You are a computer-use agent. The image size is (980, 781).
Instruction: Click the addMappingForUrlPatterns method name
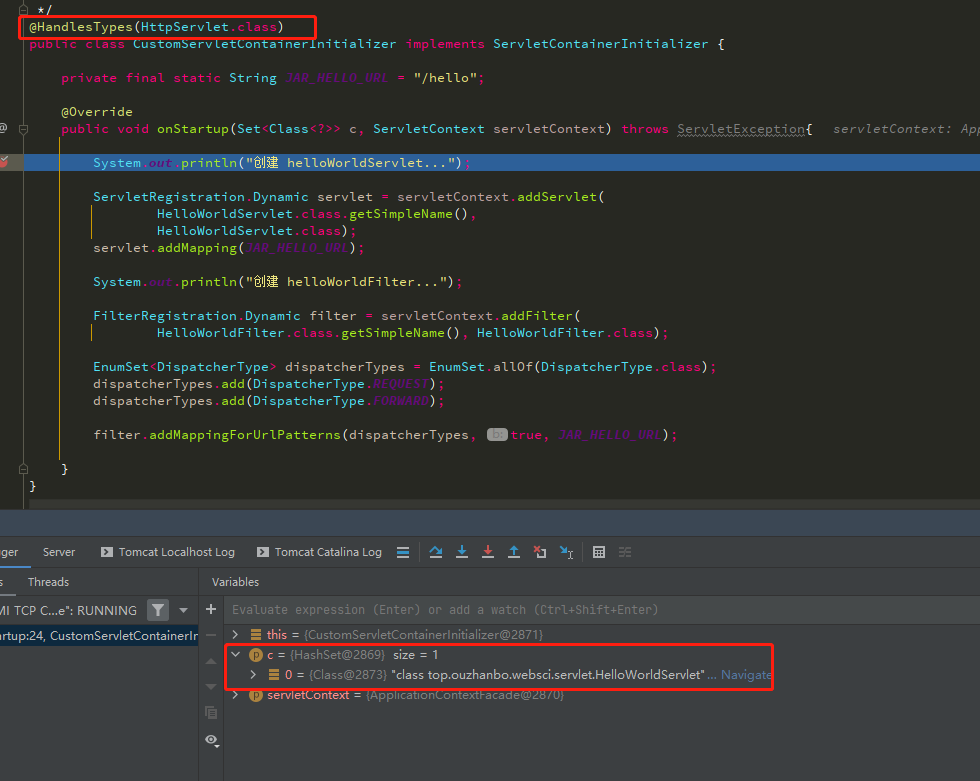coord(244,434)
